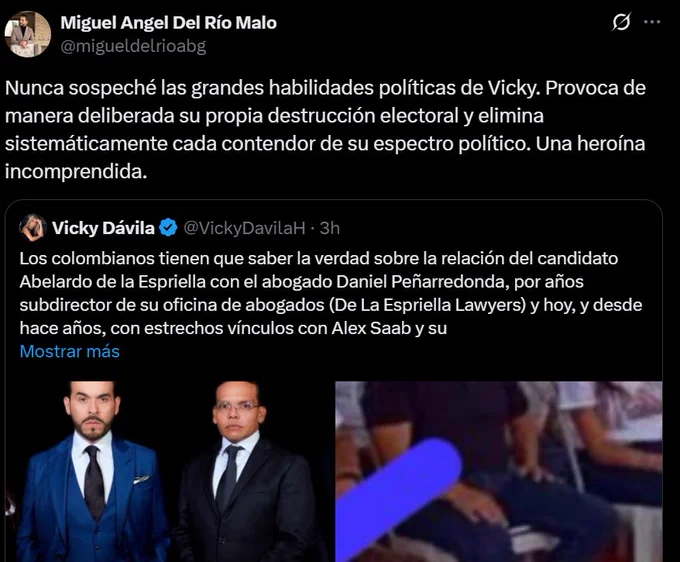680x562 pixels.
Task: Select the blue verified badge
Action: coord(168,228)
